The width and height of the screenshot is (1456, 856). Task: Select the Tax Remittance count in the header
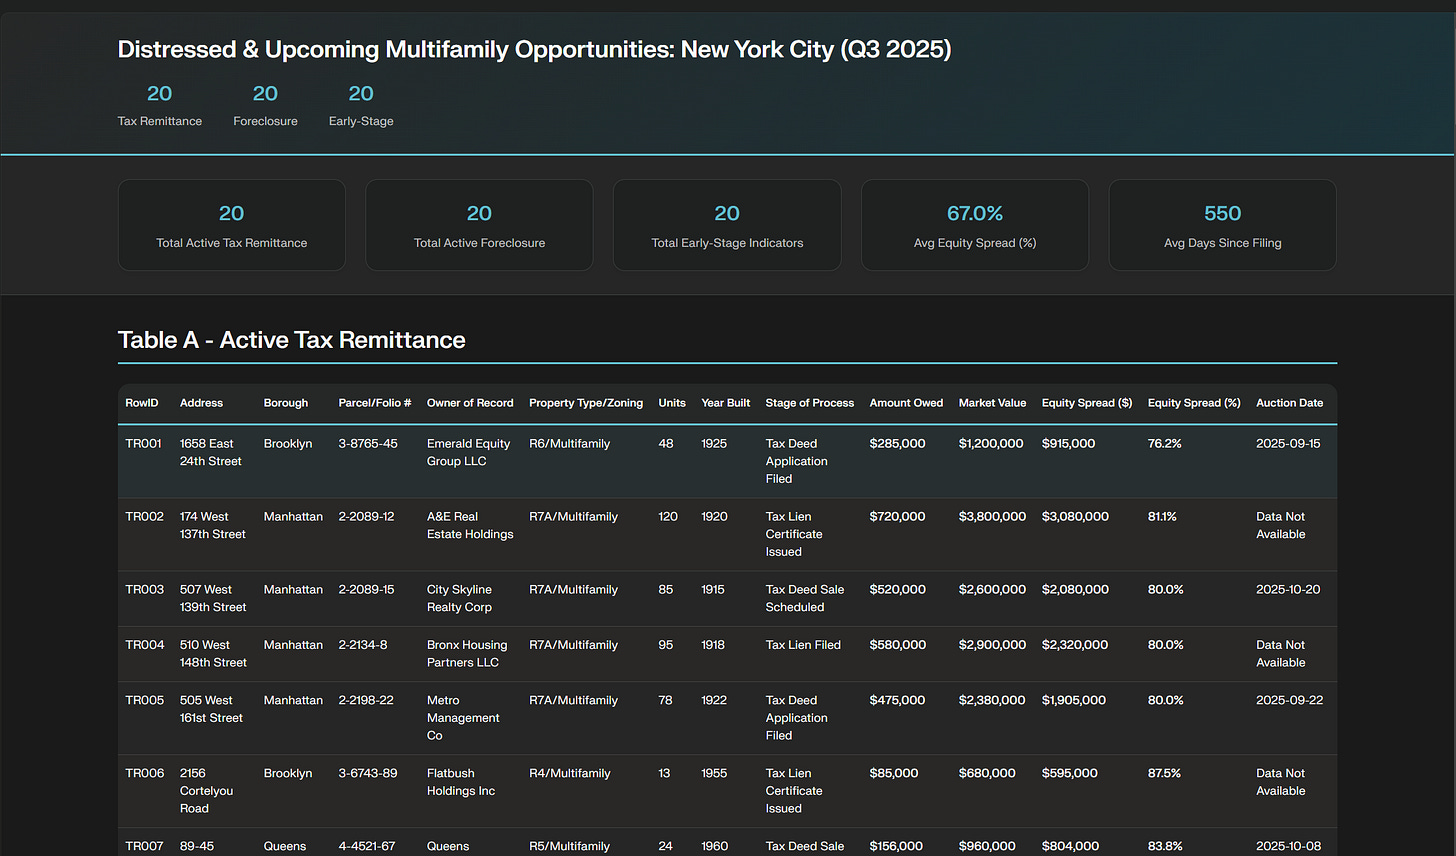point(160,93)
